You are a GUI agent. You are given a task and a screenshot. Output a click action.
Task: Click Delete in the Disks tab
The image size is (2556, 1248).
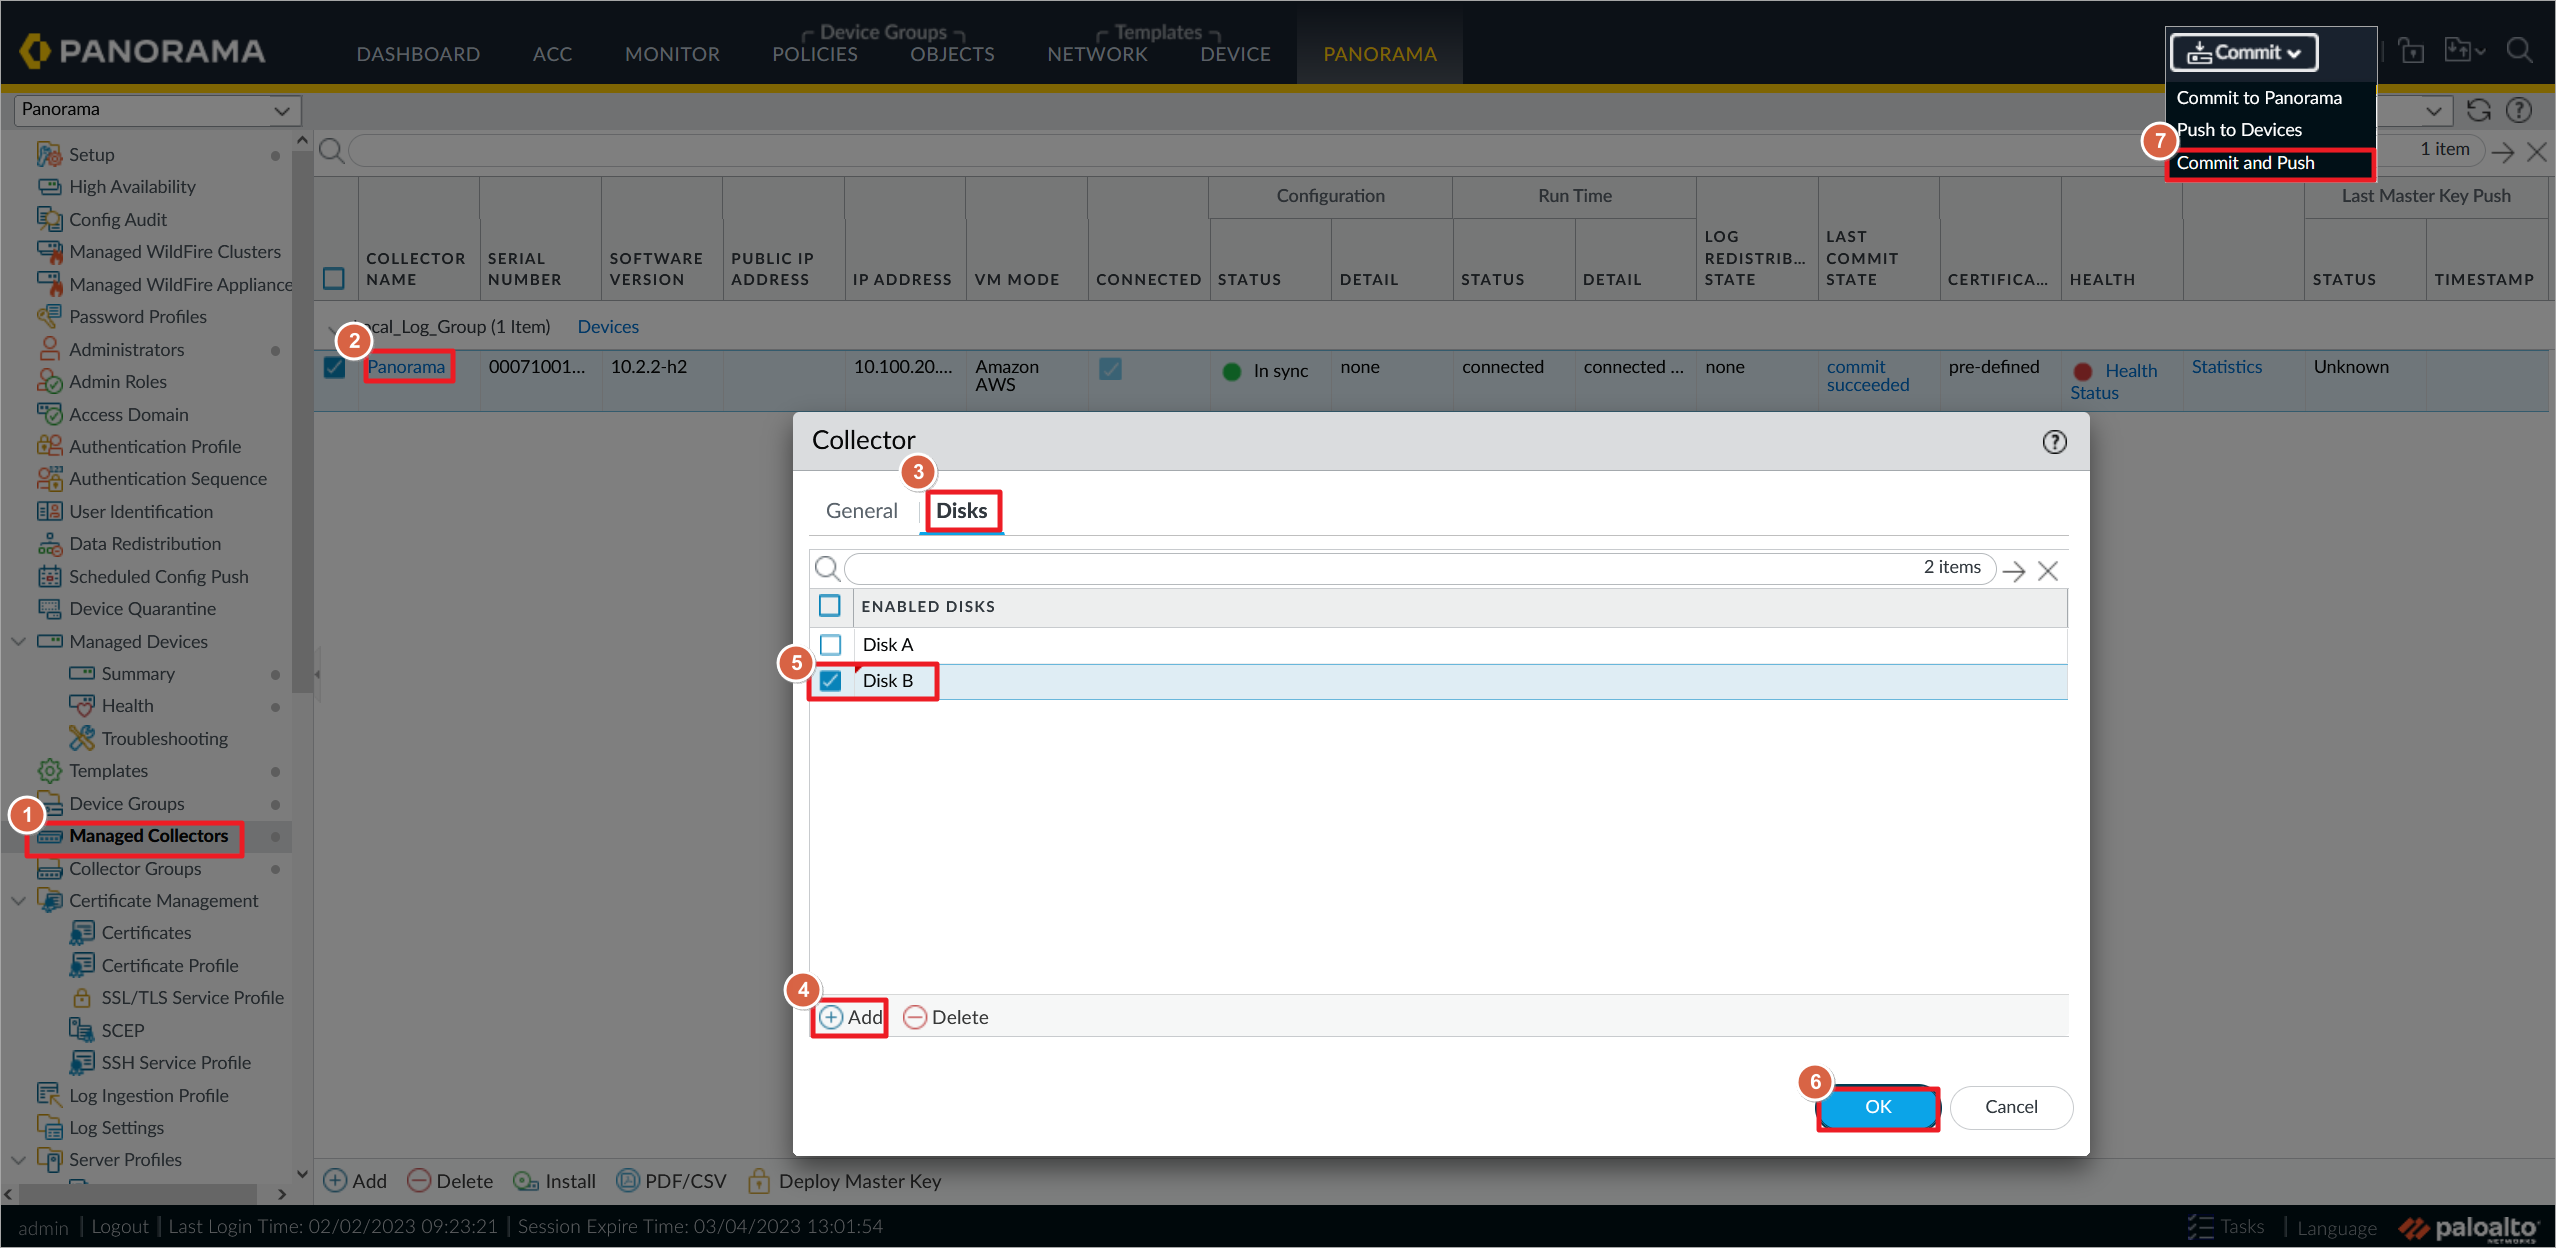click(946, 1017)
